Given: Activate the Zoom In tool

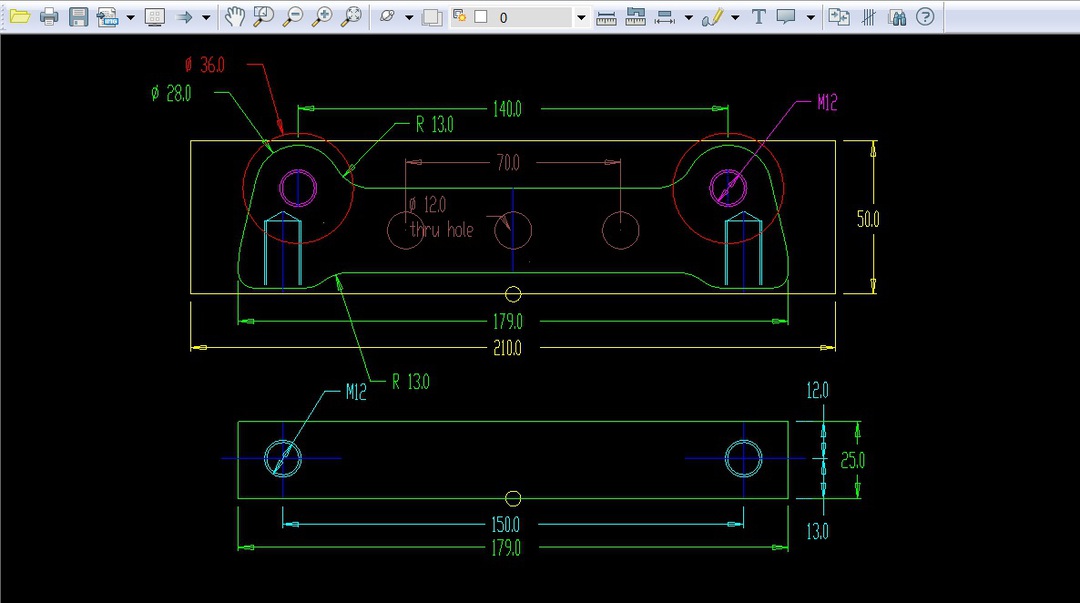Looking at the screenshot, I should pyautogui.click(x=321, y=17).
